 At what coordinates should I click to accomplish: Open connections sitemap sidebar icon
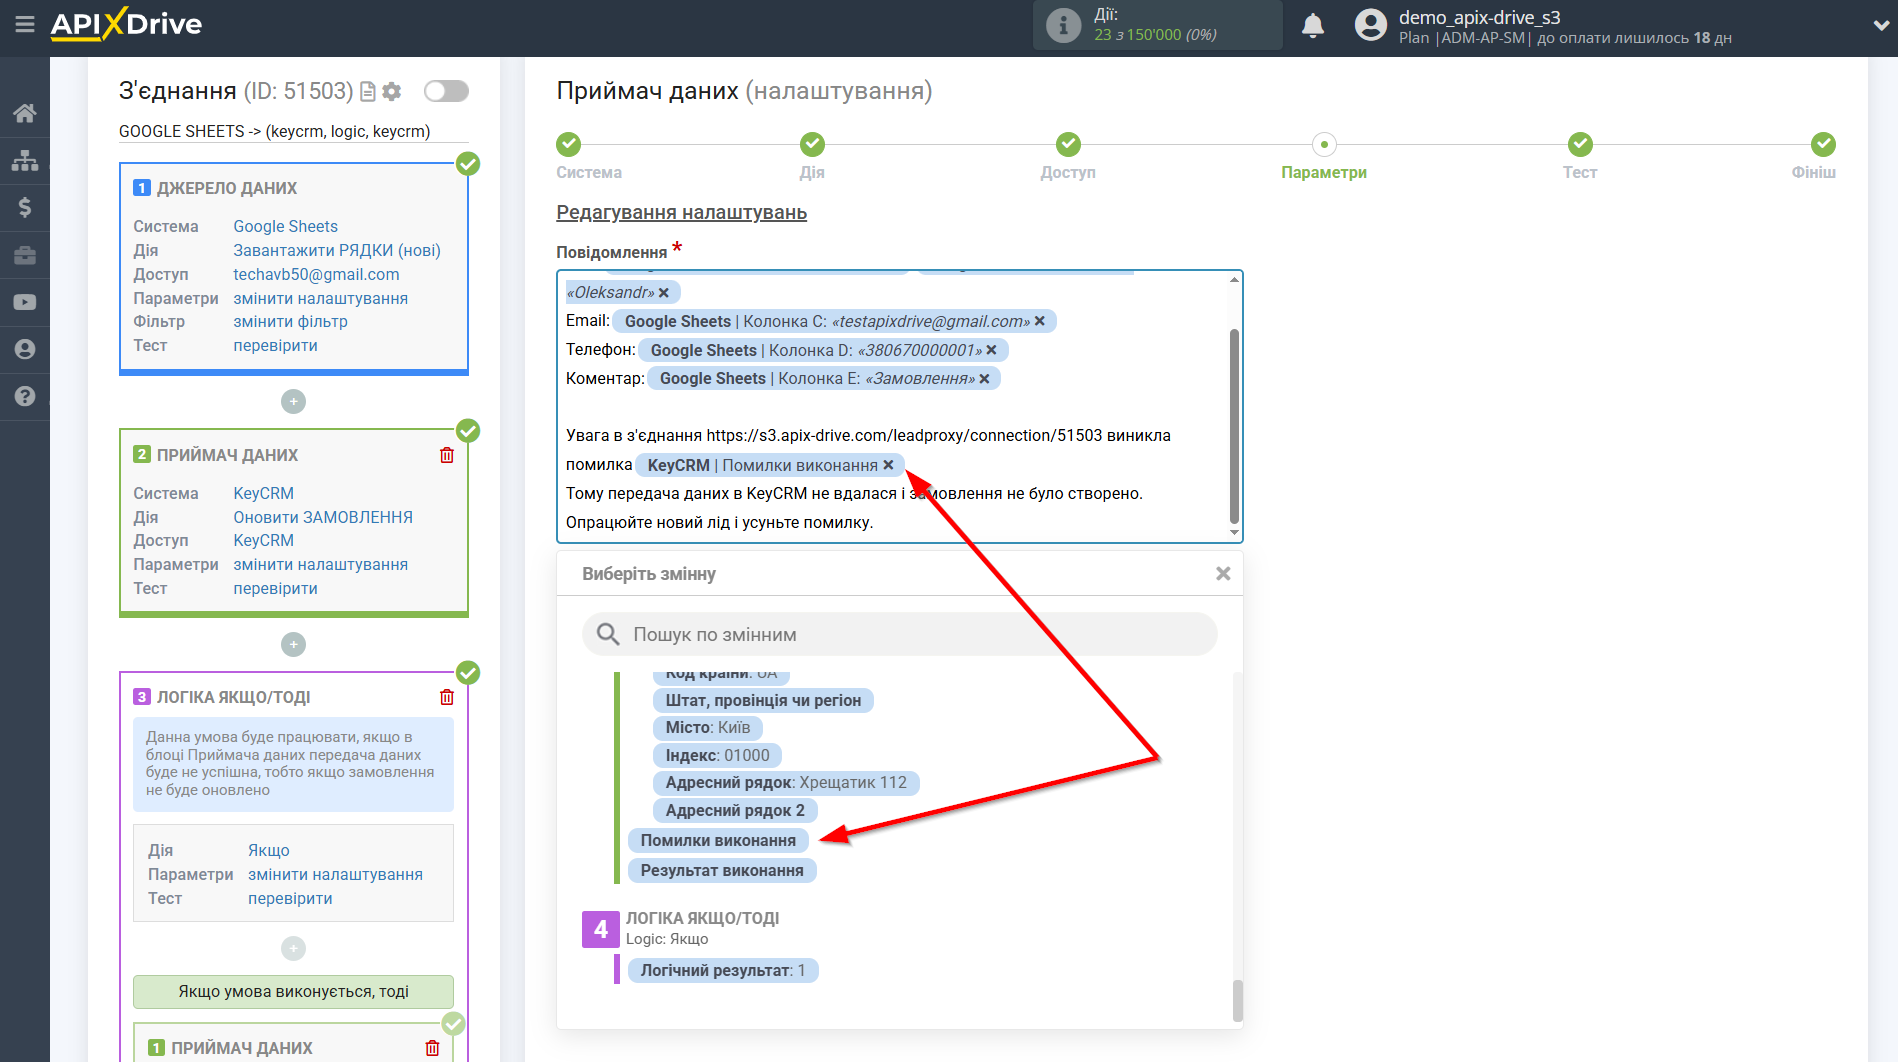click(25, 160)
